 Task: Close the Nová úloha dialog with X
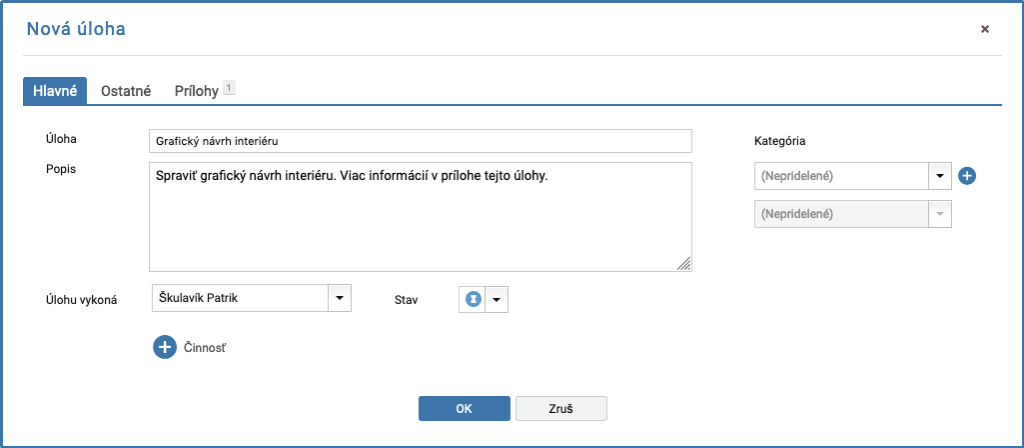[x=985, y=29]
